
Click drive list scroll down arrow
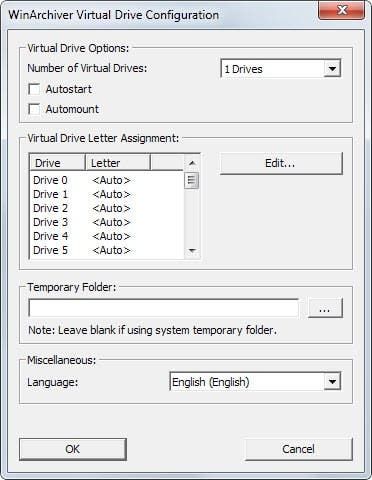[x=192, y=251]
